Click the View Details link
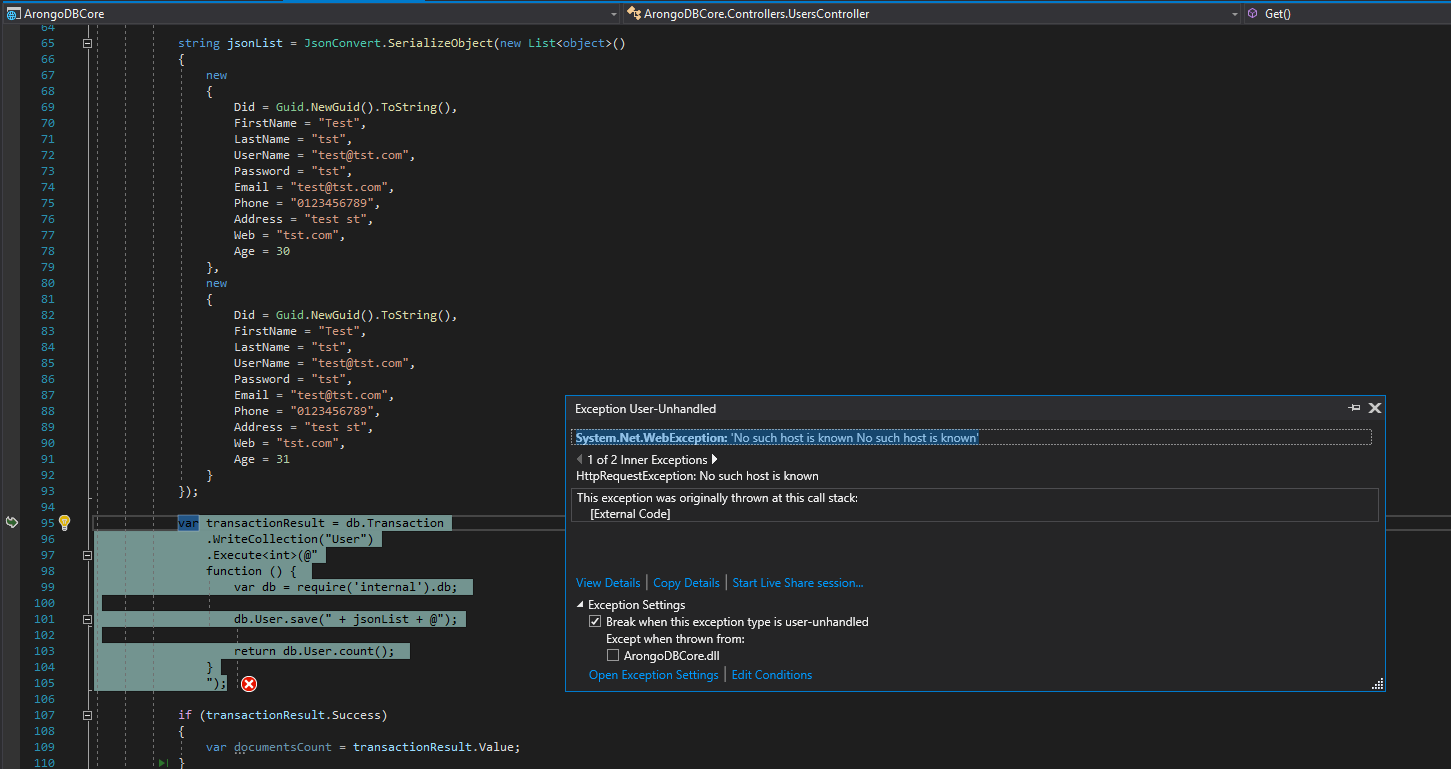1451x769 pixels. pos(608,583)
